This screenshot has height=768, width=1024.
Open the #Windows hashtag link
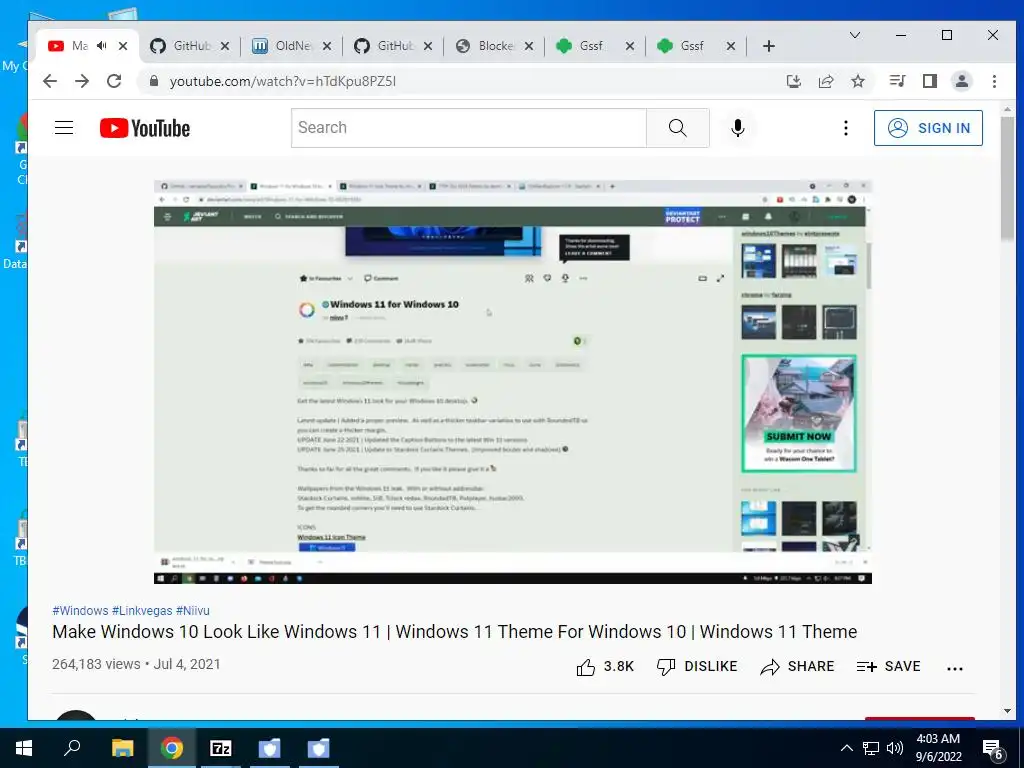coord(80,611)
